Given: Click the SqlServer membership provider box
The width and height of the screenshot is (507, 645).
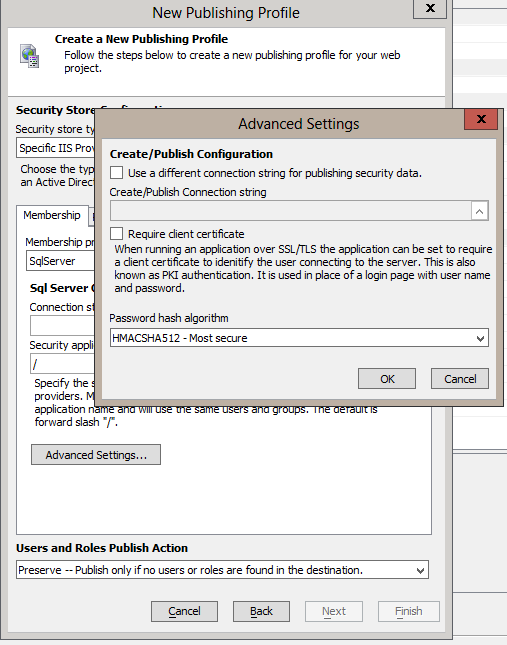Looking at the screenshot, I should coord(61,261).
